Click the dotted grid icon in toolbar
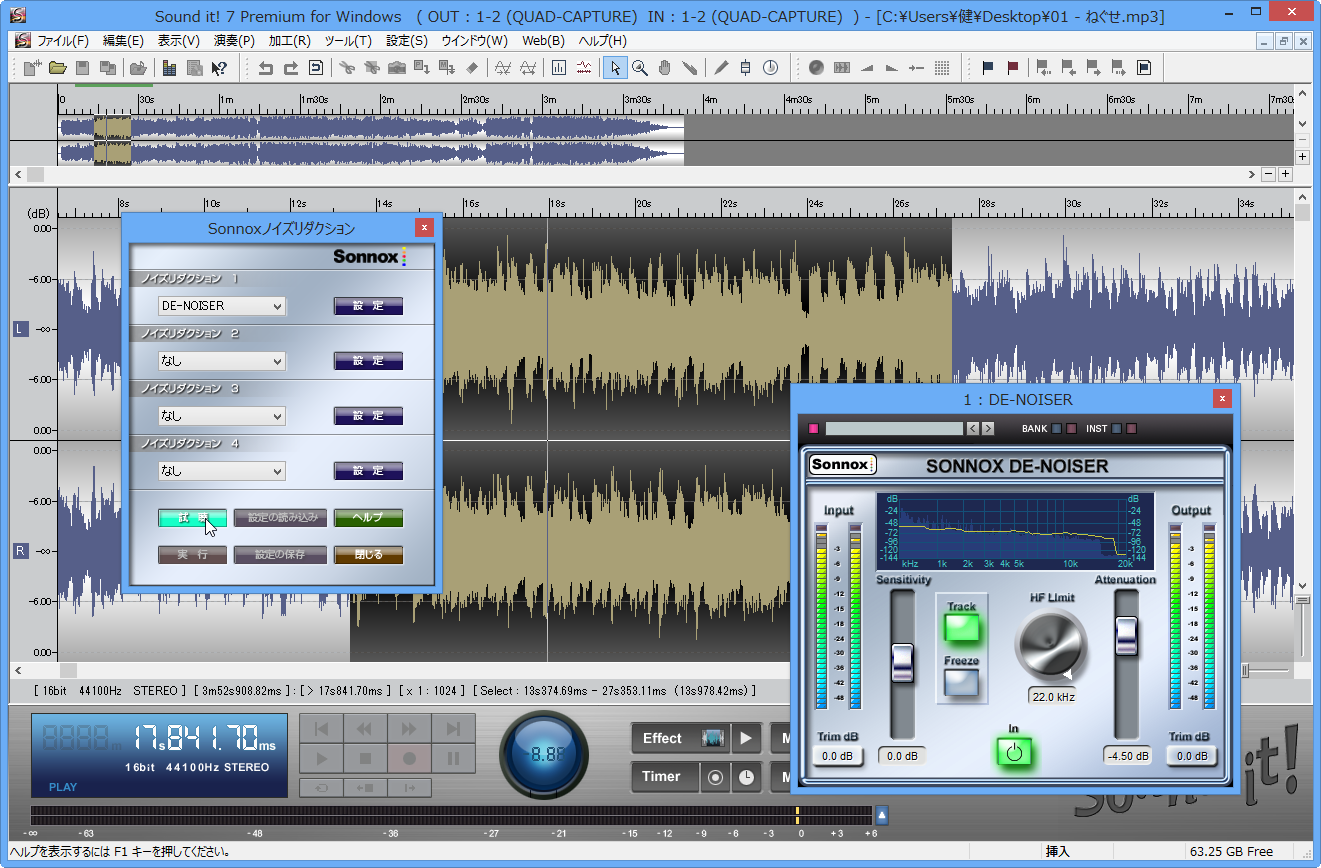This screenshot has width=1321, height=868. click(941, 68)
